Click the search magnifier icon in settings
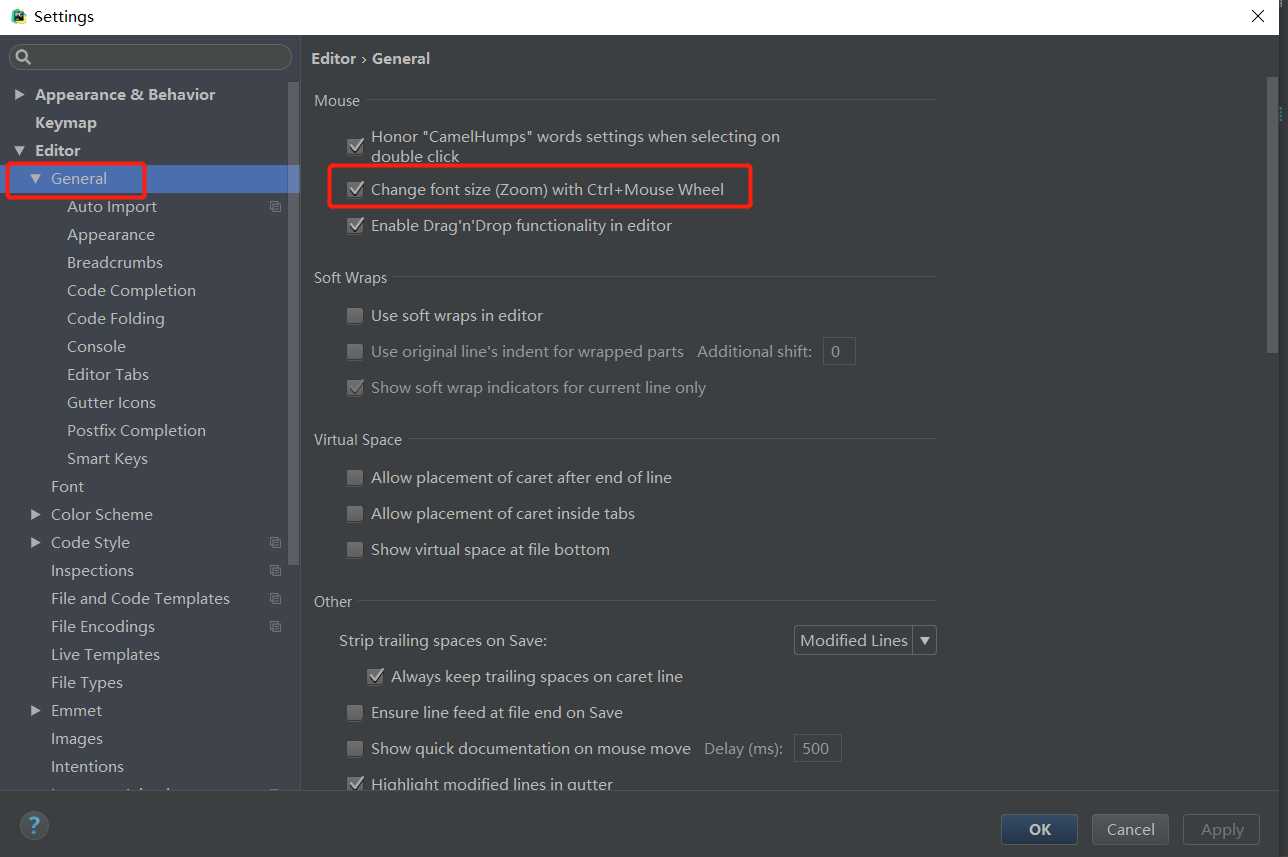Screen dimensions: 1288x857 [24, 57]
